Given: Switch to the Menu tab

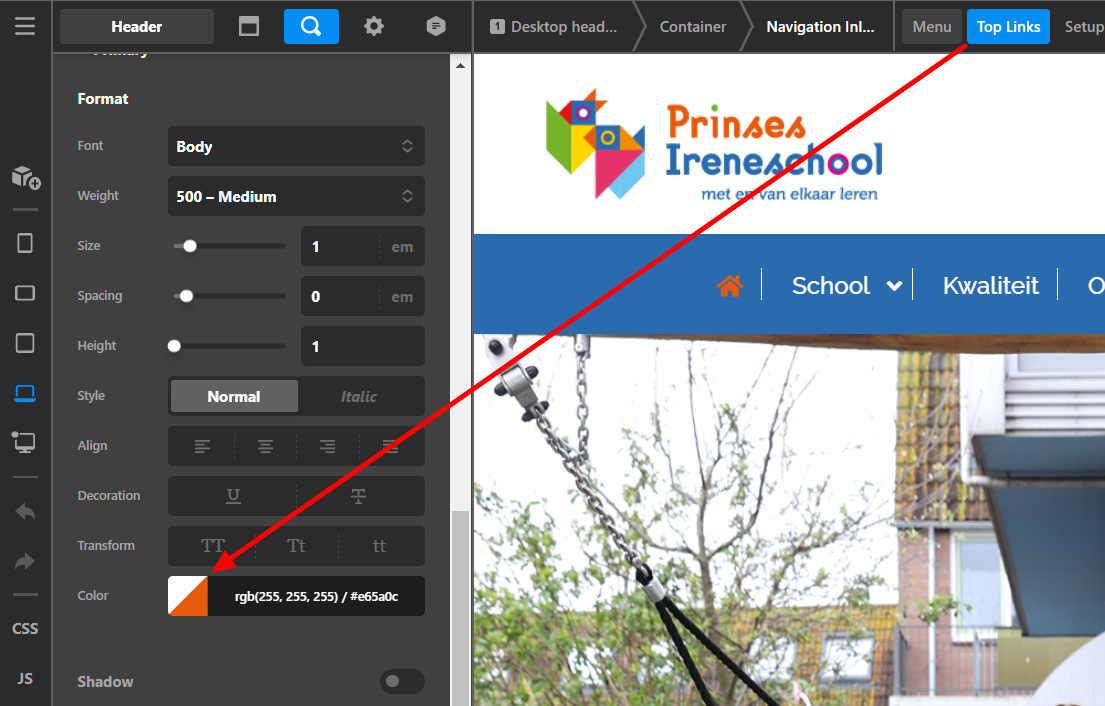Looking at the screenshot, I should (932, 27).
